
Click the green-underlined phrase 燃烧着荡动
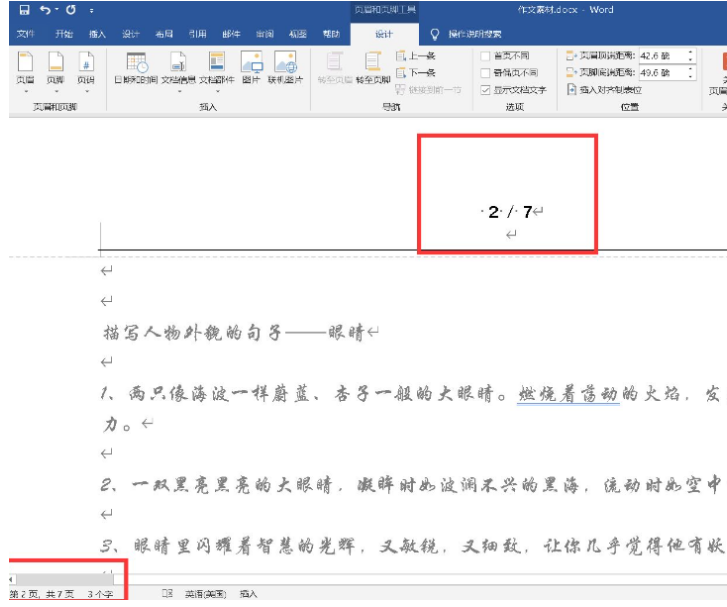pyautogui.click(x=568, y=394)
